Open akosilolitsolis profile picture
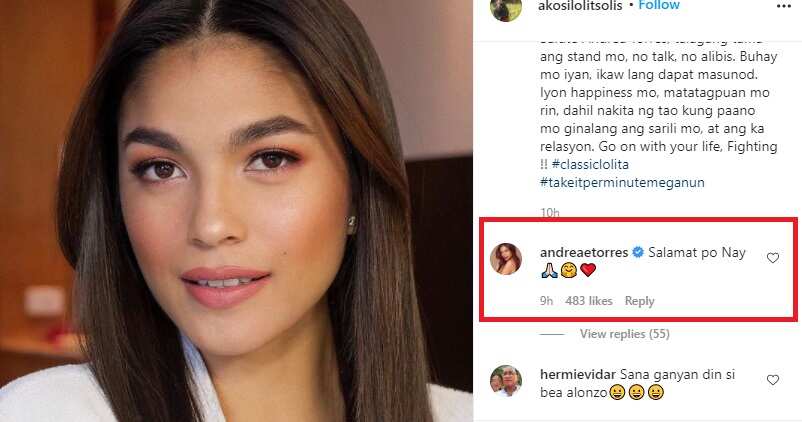This screenshot has width=802, height=422. (505, 9)
